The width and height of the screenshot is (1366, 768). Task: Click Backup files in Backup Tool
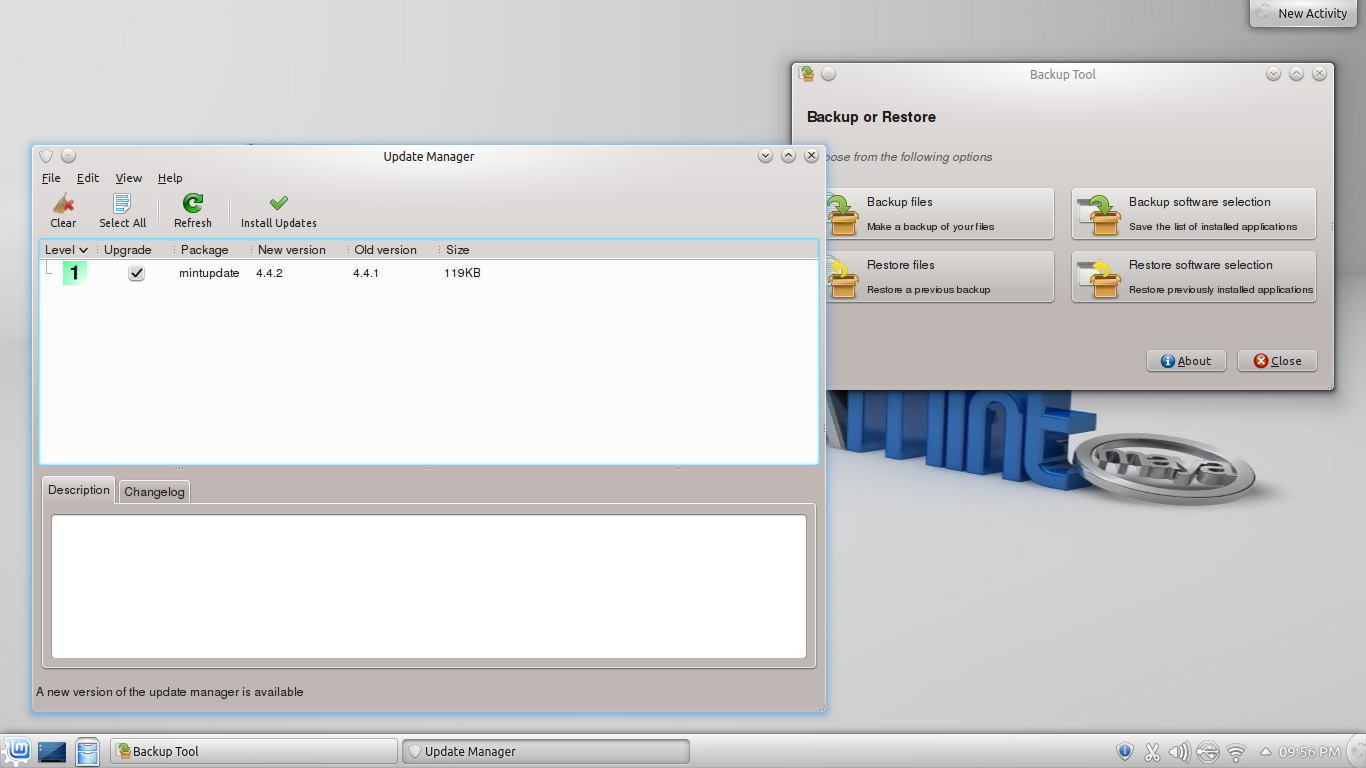939,214
